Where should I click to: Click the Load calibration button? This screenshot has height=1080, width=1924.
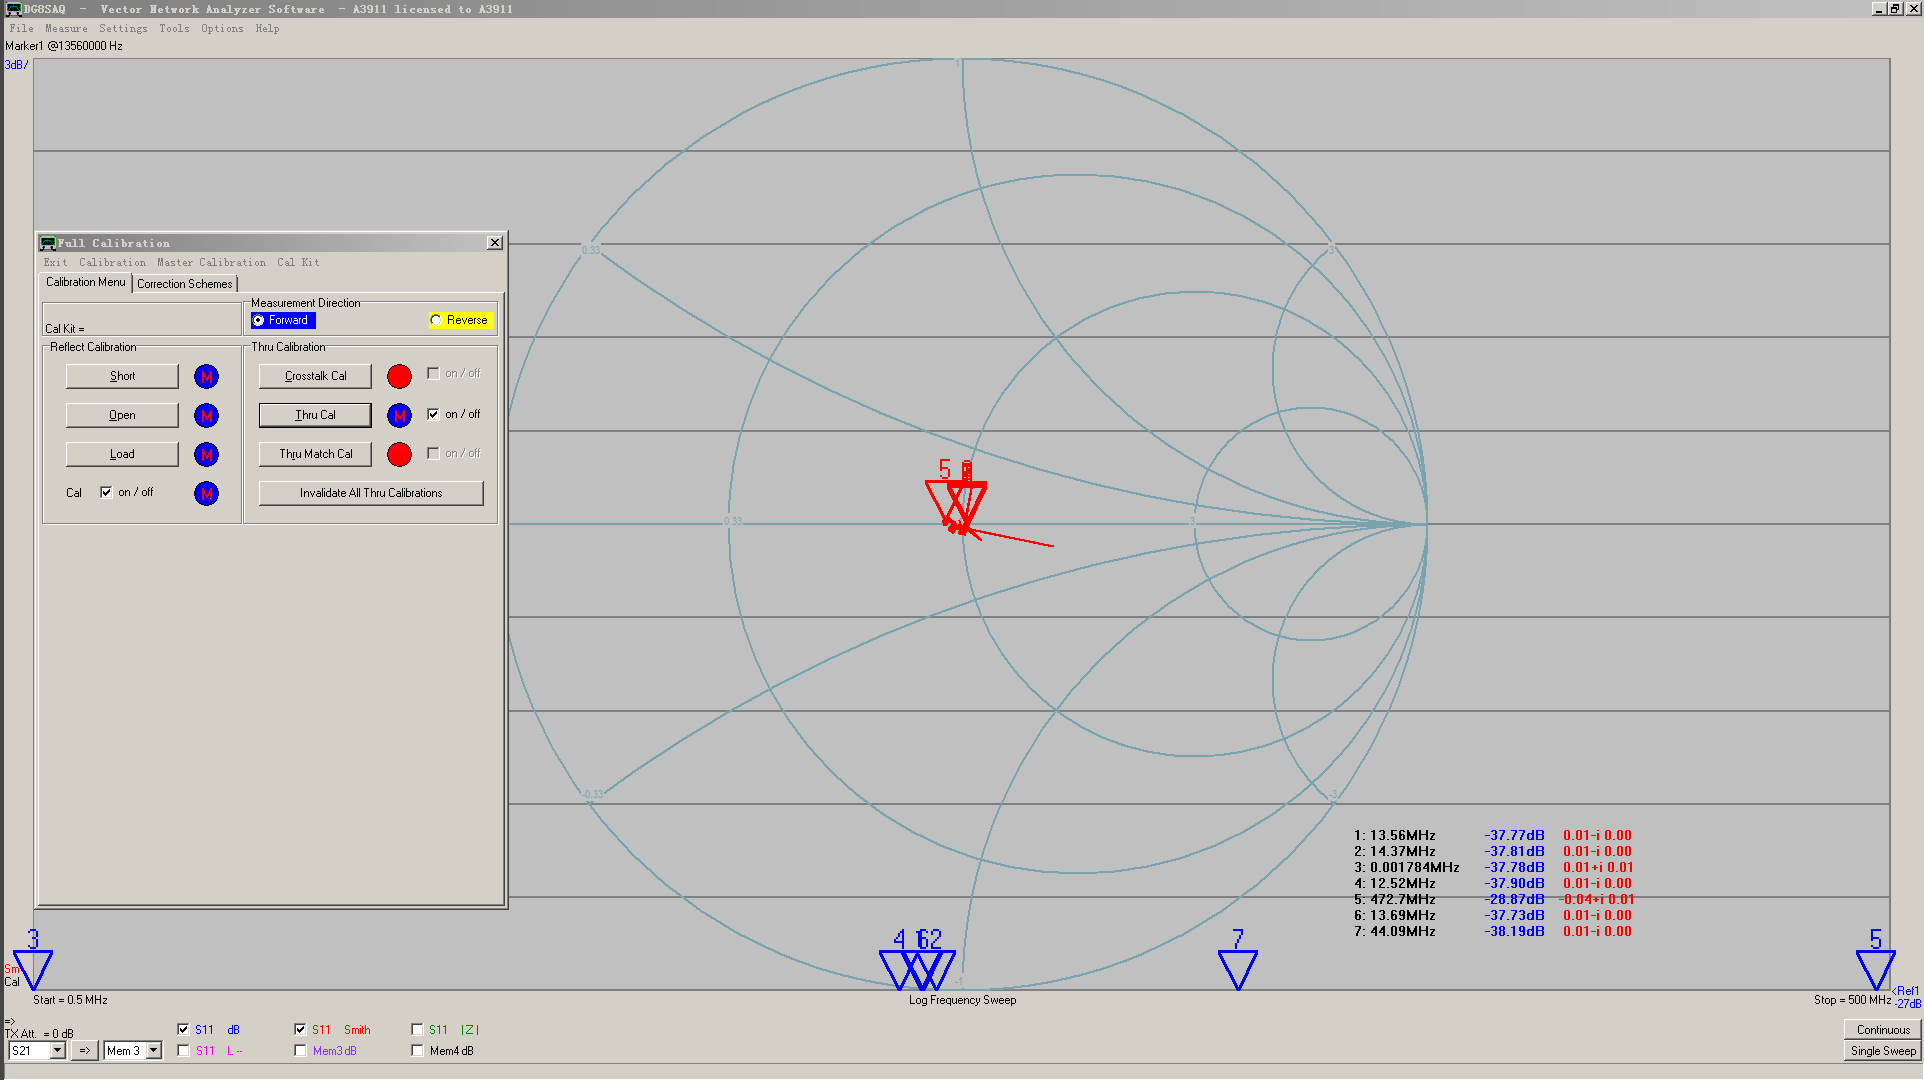click(122, 454)
